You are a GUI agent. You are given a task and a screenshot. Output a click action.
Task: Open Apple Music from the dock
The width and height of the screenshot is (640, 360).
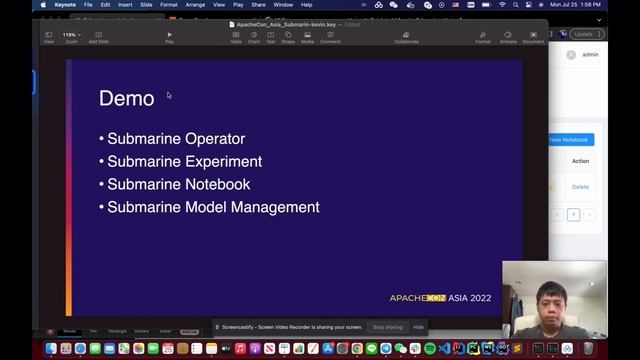pyautogui.click(x=240, y=349)
